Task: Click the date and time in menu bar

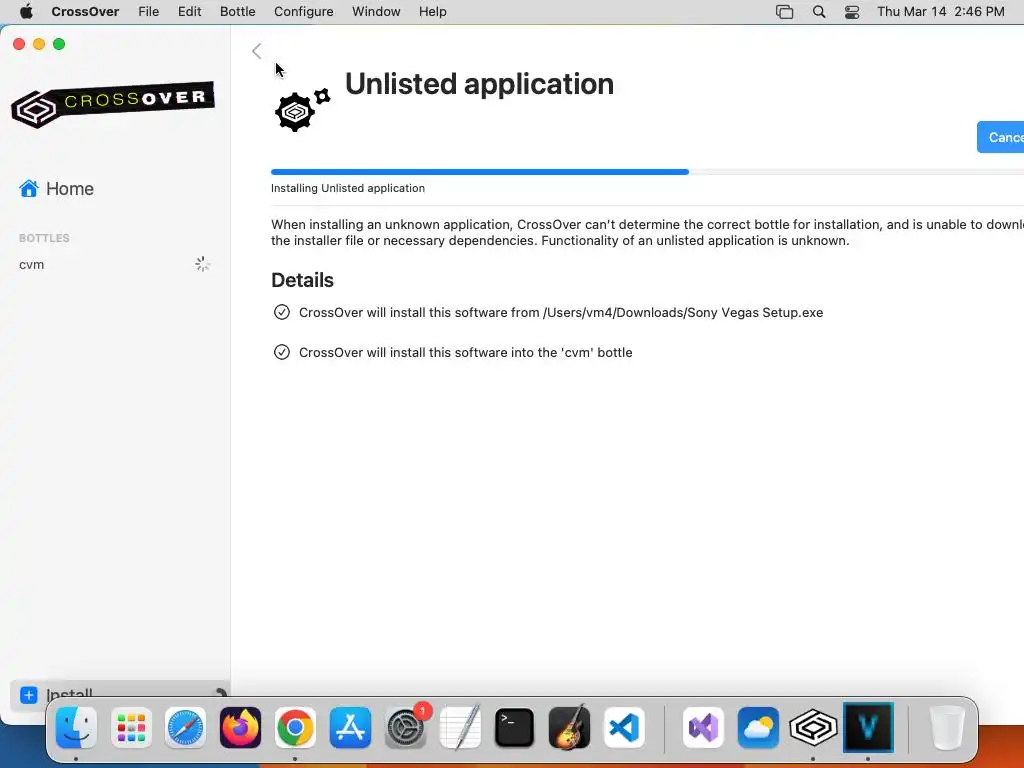Action: coord(940,12)
